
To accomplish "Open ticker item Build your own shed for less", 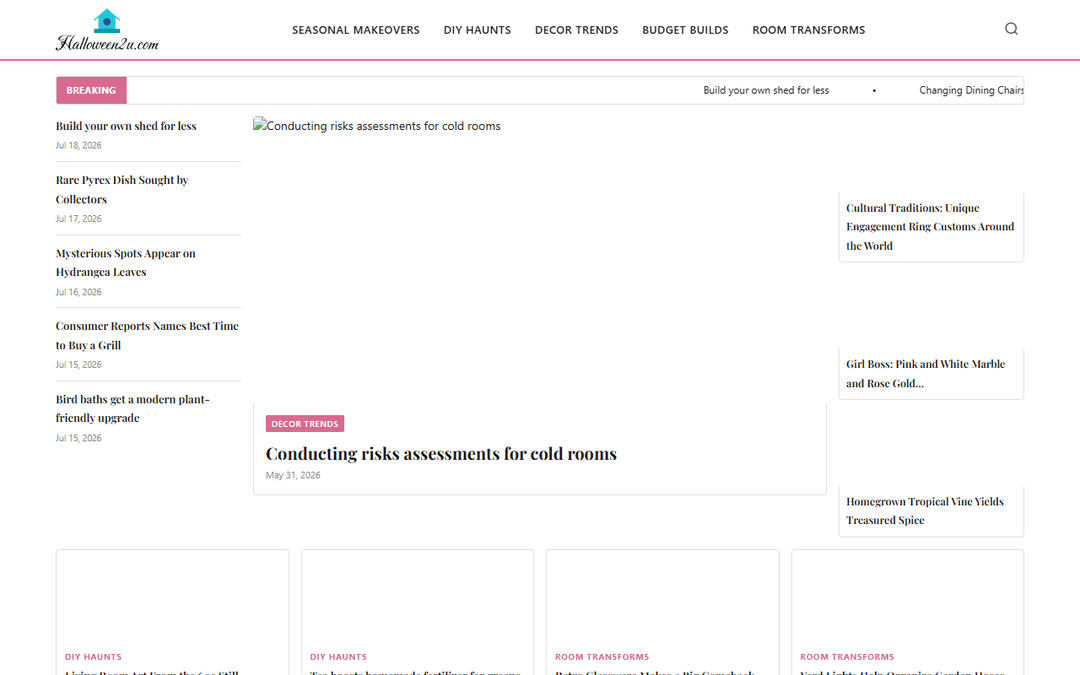I will [766, 90].
